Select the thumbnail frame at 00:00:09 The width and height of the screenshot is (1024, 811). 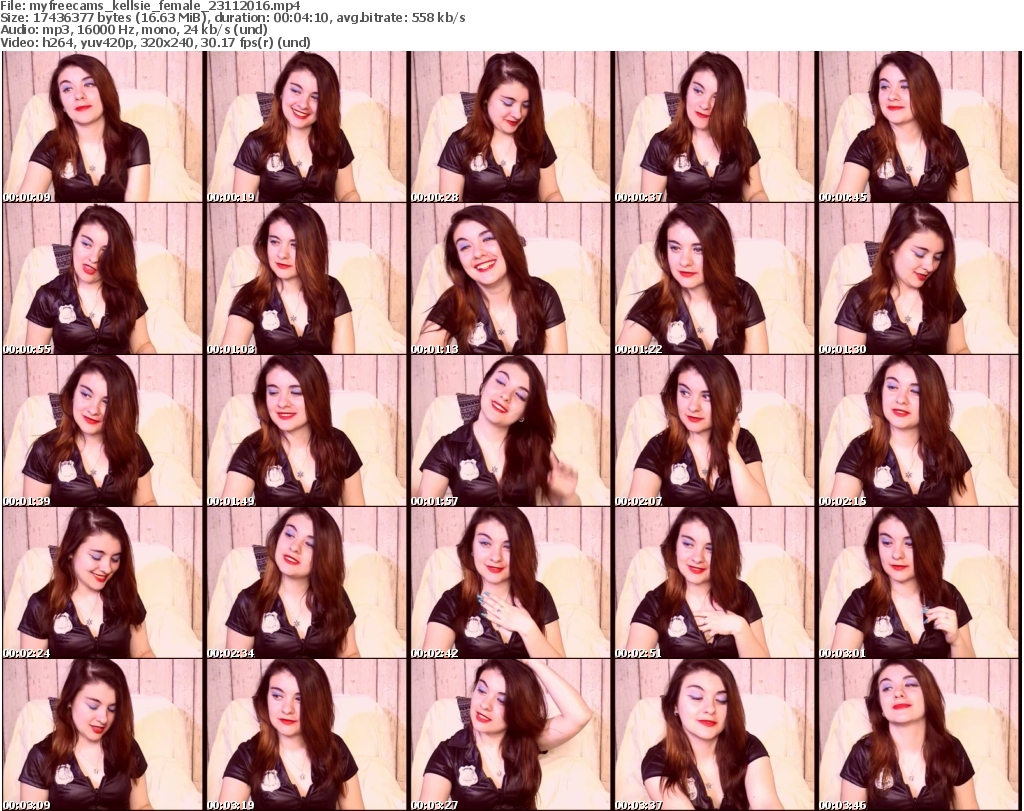click(103, 127)
